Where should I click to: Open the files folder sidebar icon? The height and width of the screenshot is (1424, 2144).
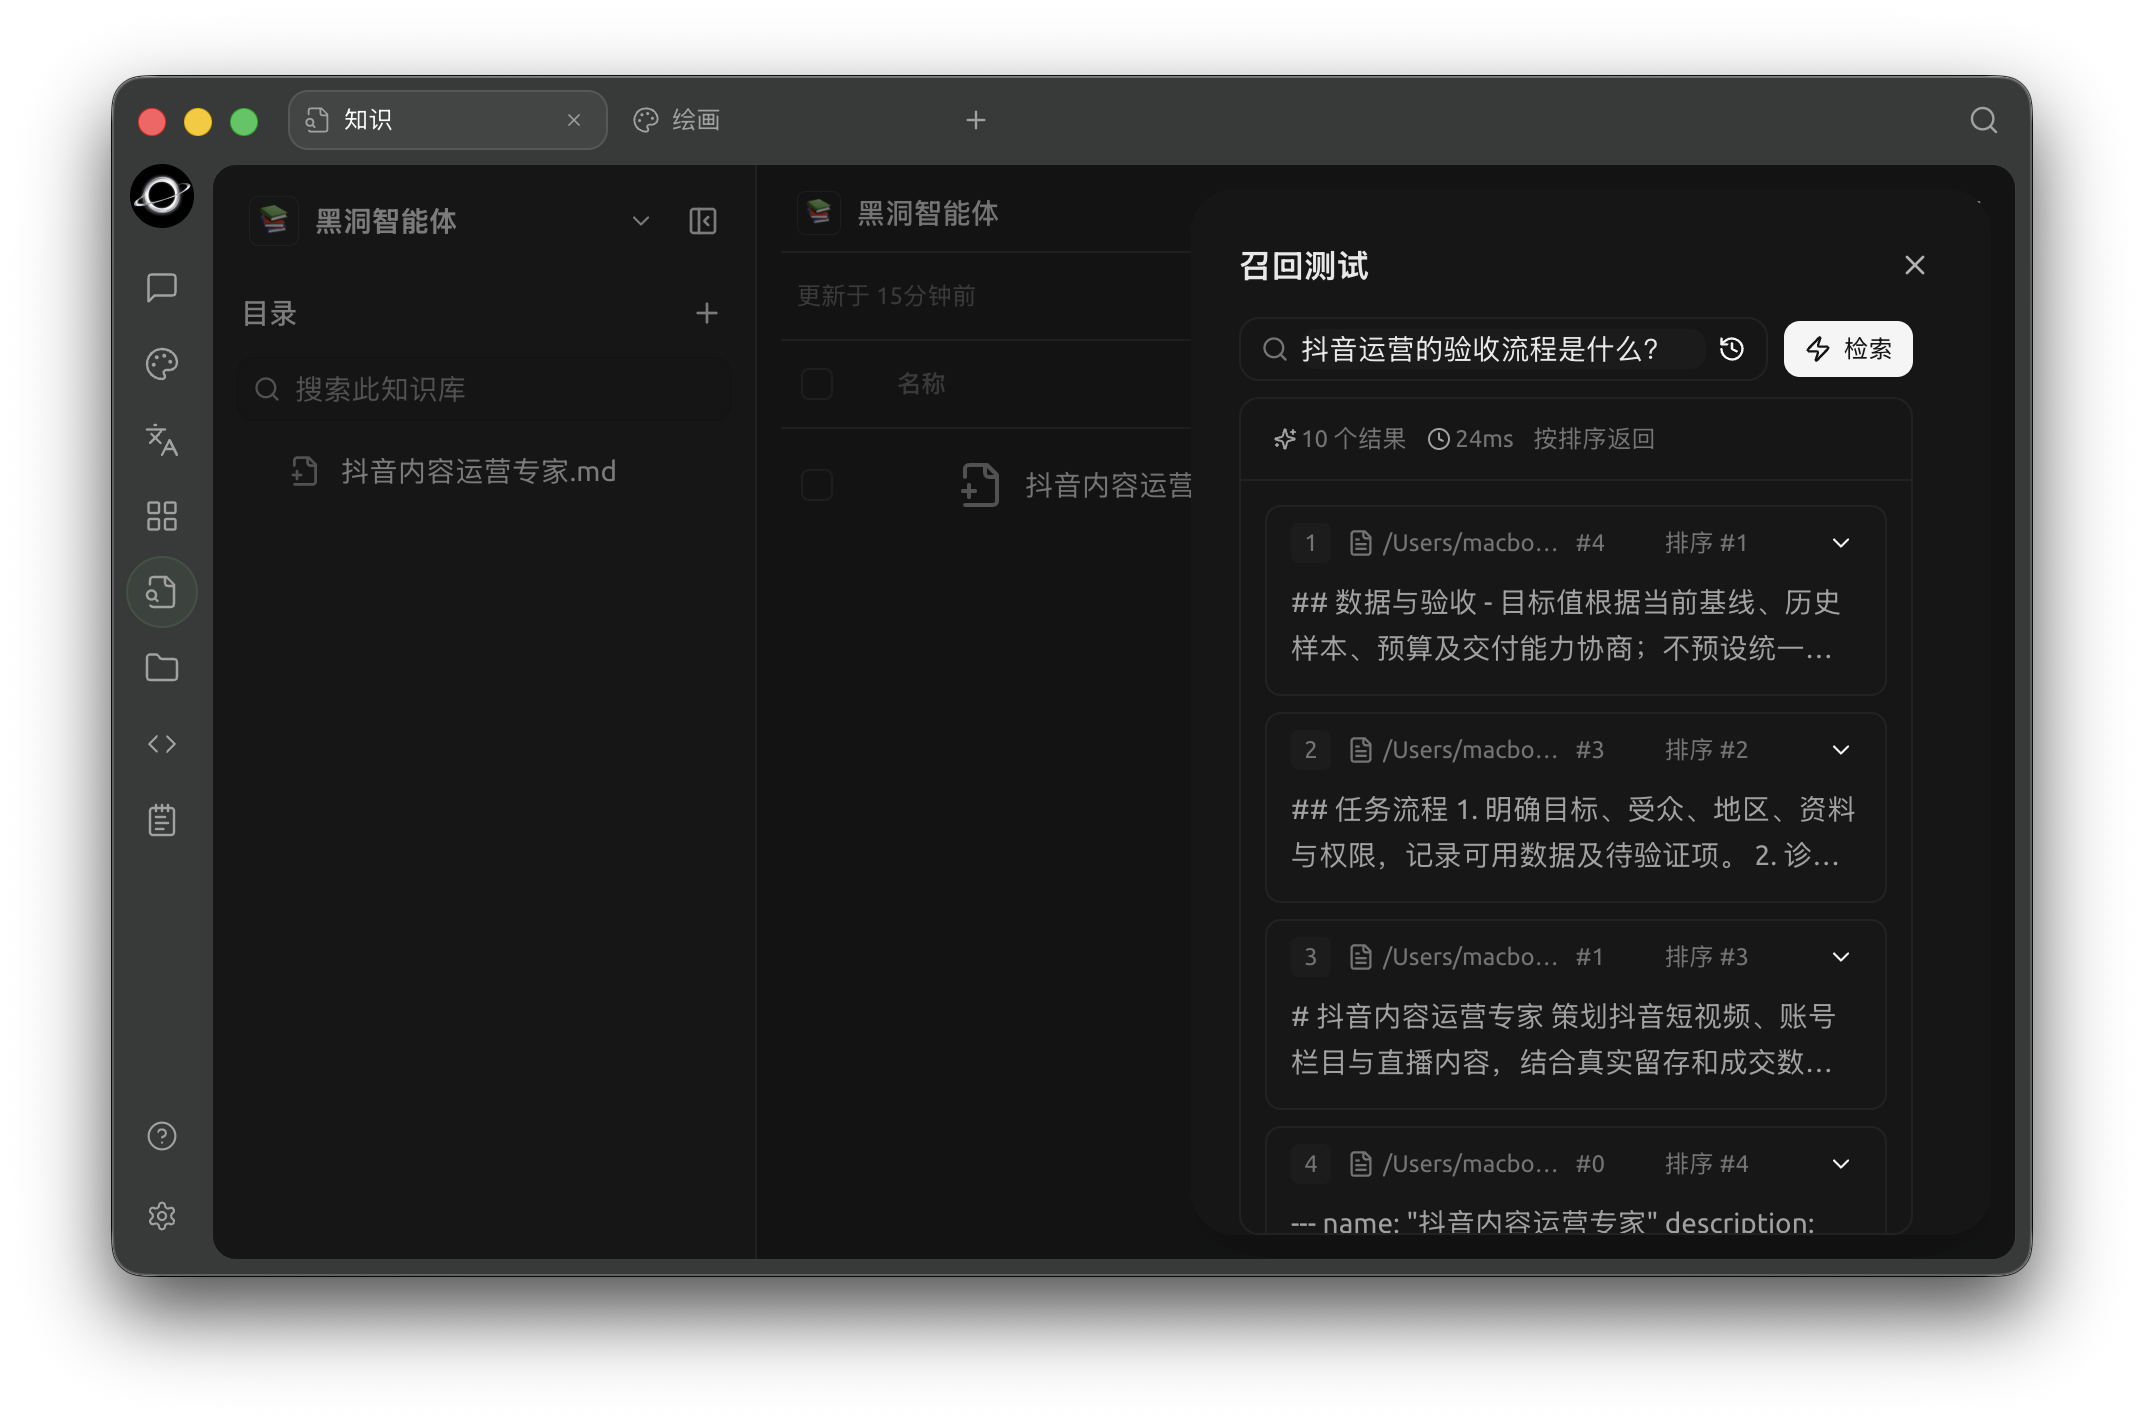162,668
